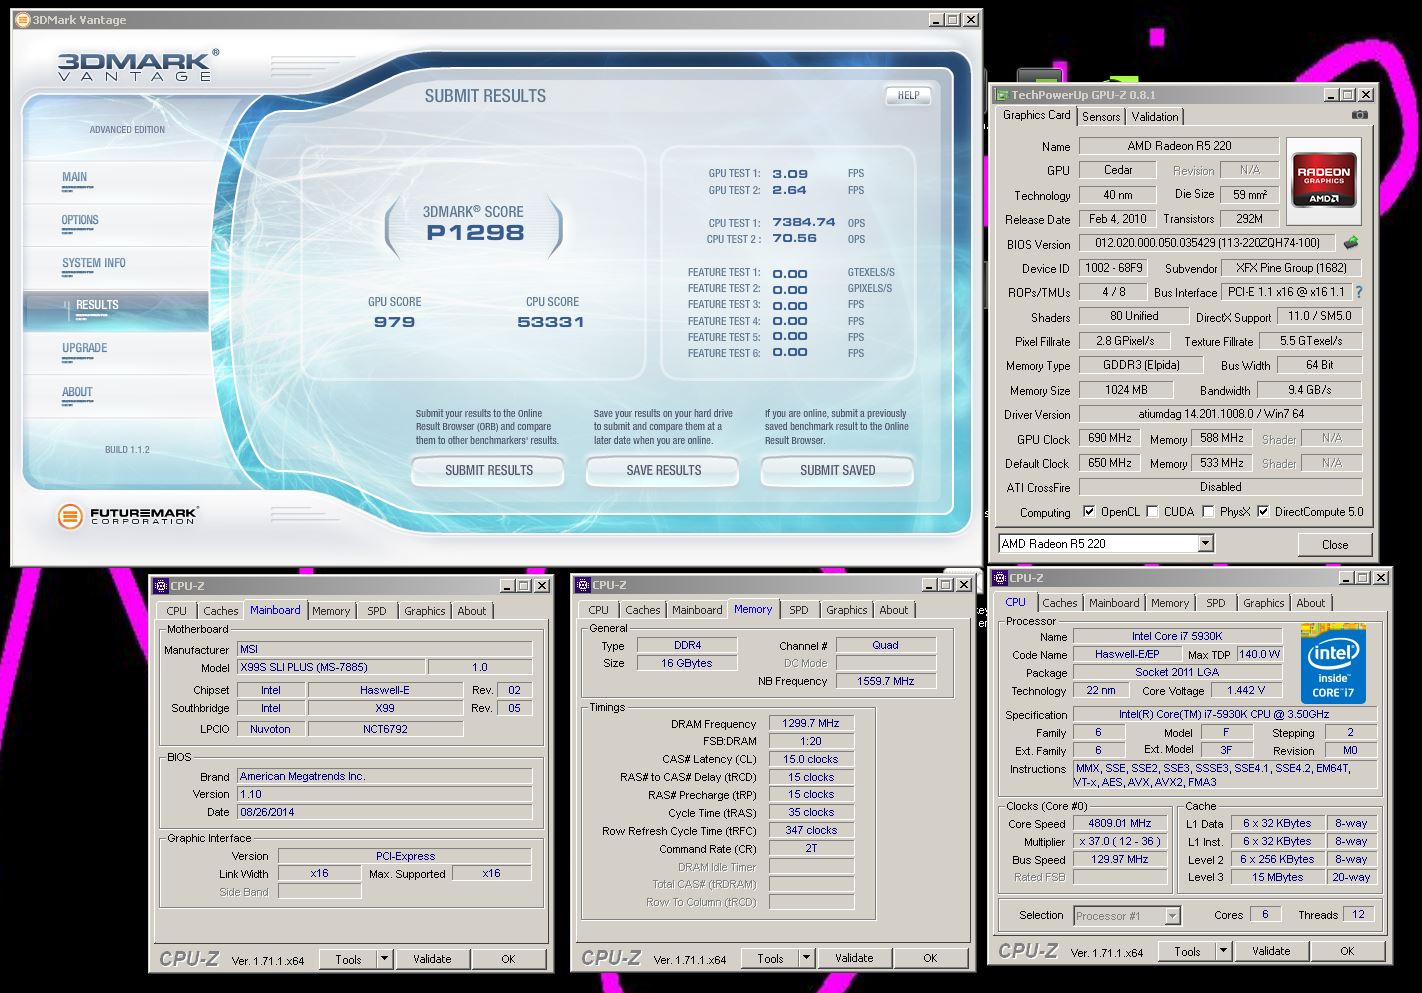
Task: Switch to SPD tab in Mainboard CPU-Z window
Action: (376, 611)
